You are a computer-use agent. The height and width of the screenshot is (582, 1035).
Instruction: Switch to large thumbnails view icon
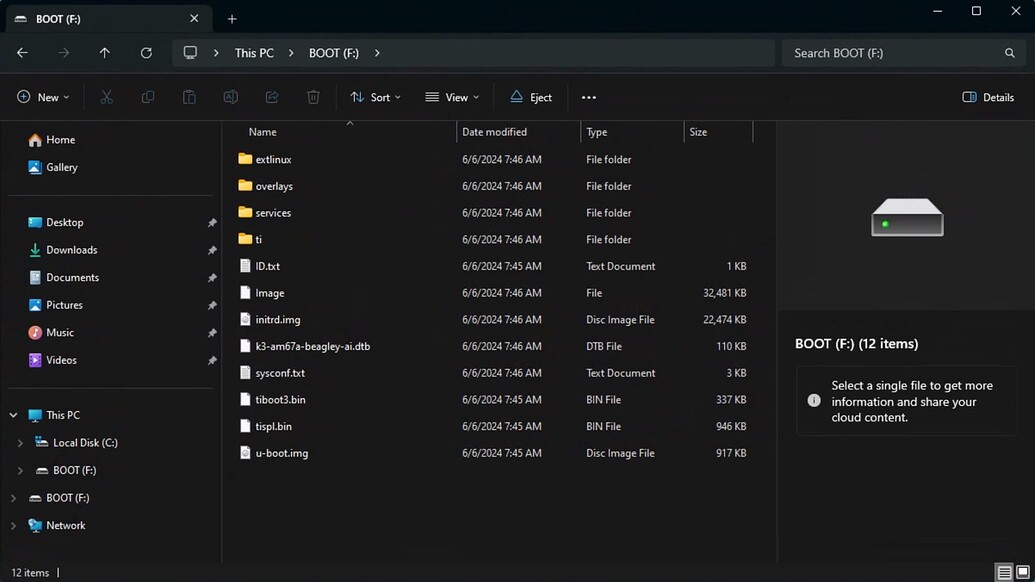(x=1023, y=573)
